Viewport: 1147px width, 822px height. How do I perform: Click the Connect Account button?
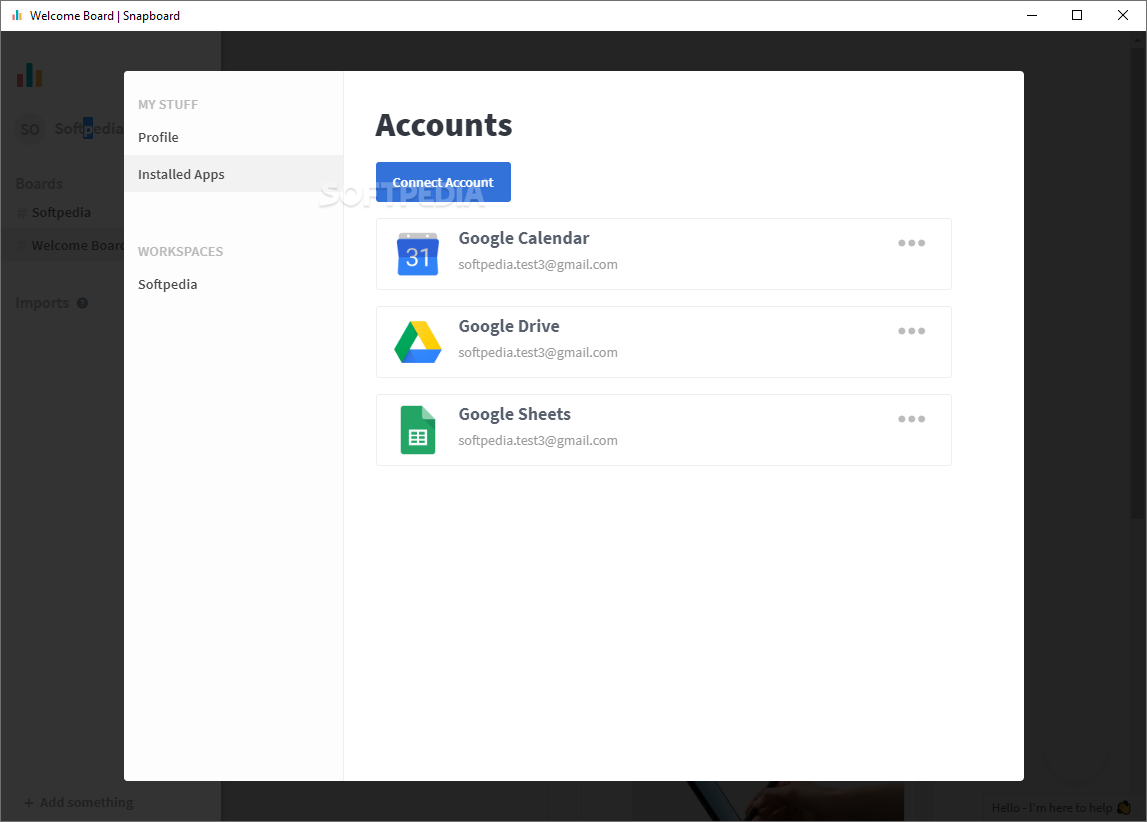443,182
